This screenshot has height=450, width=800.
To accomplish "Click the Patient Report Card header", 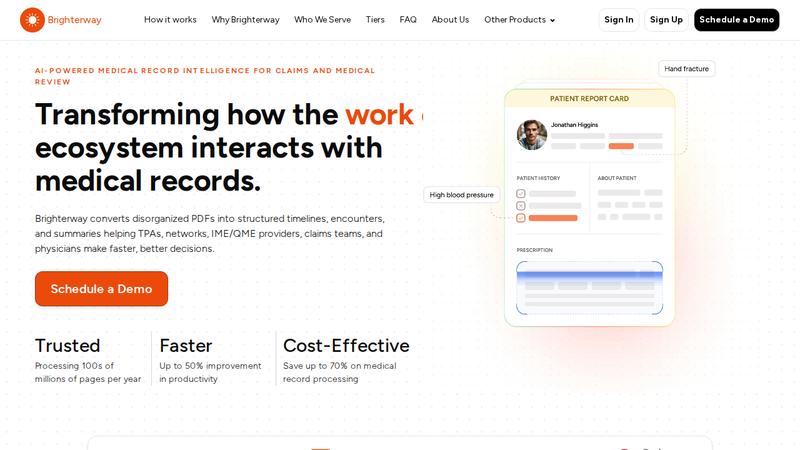I will (x=589, y=98).
